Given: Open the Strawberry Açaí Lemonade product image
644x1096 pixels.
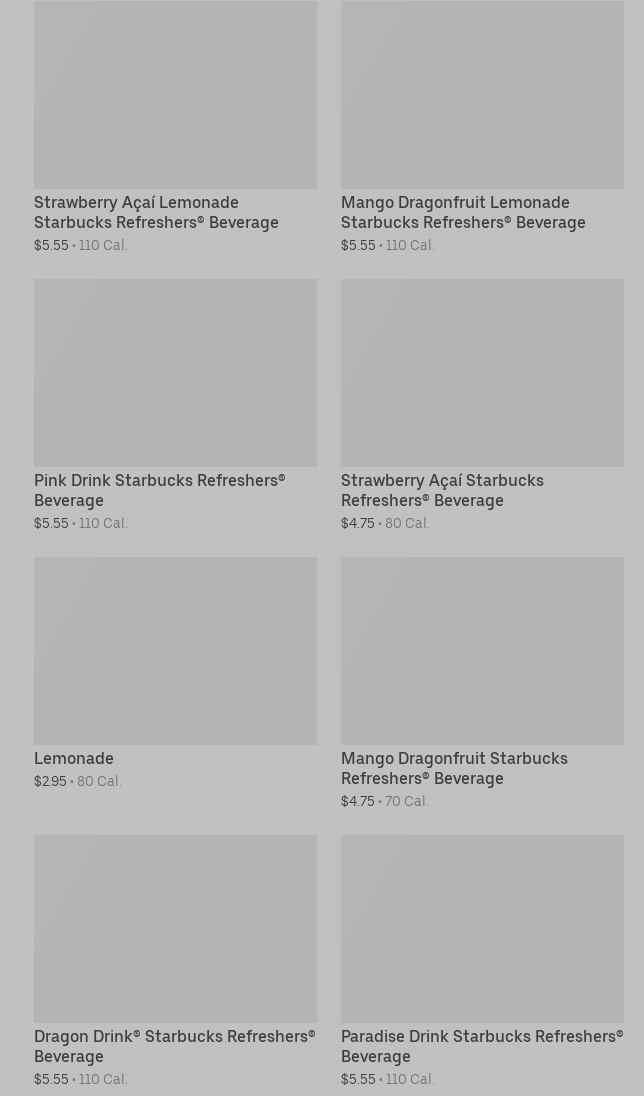Looking at the screenshot, I should pyautogui.click(x=175, y=95).
